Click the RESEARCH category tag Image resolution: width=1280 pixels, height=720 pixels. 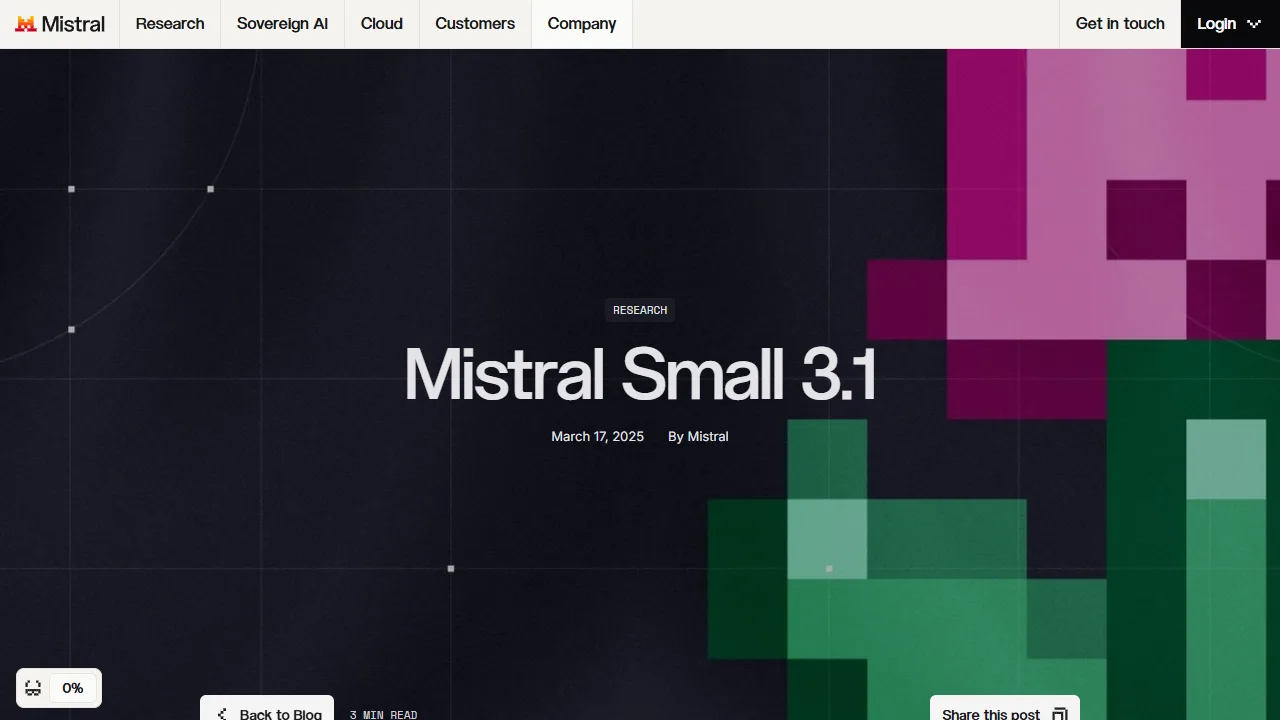click(640, 310)
